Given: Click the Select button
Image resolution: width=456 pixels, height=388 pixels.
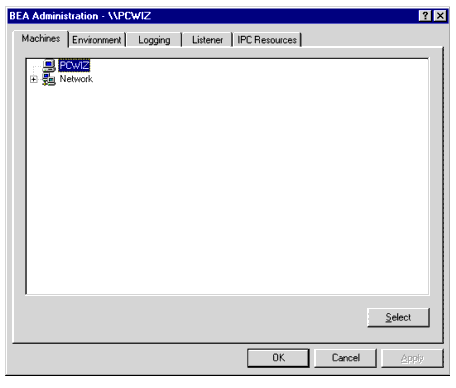Looking at the screenshot, I should (398, 317).
